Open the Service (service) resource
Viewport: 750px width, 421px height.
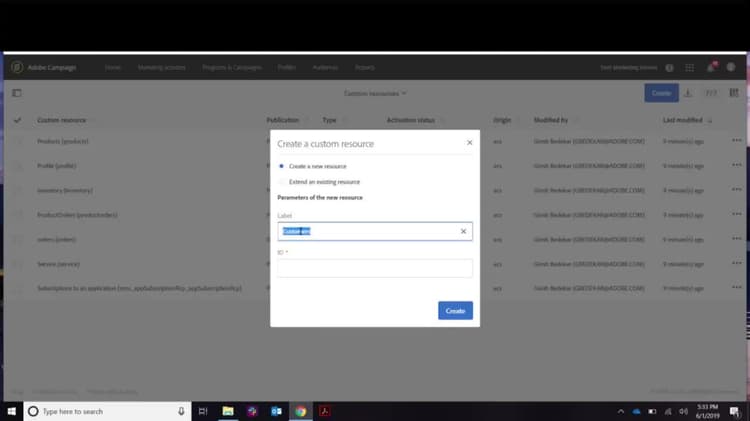tap(58, 264)
